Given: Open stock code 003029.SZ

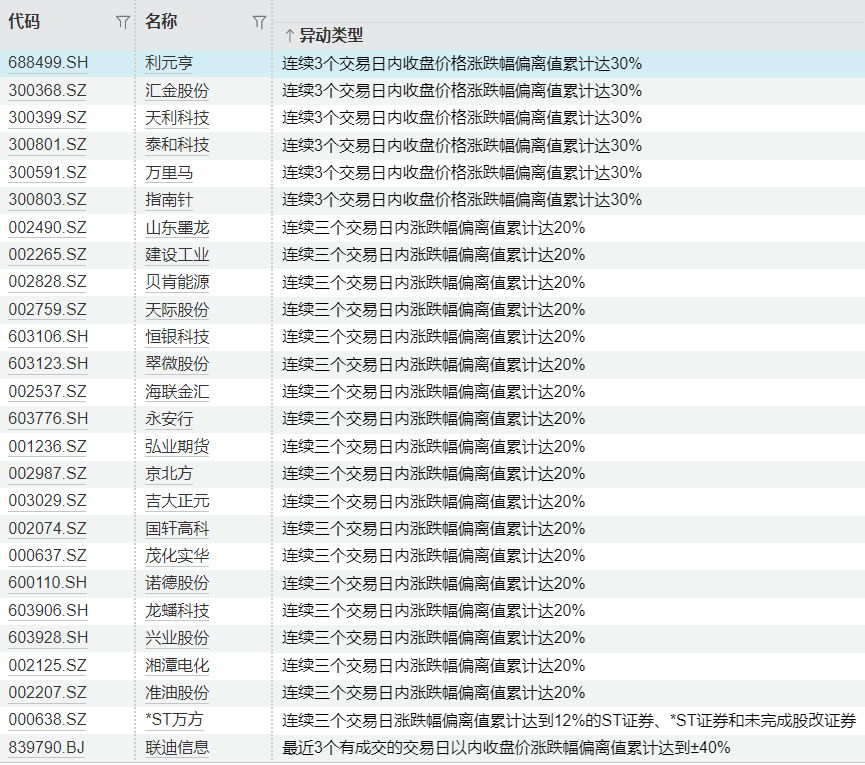Looking at the screenshot, I should coord(47,501).
